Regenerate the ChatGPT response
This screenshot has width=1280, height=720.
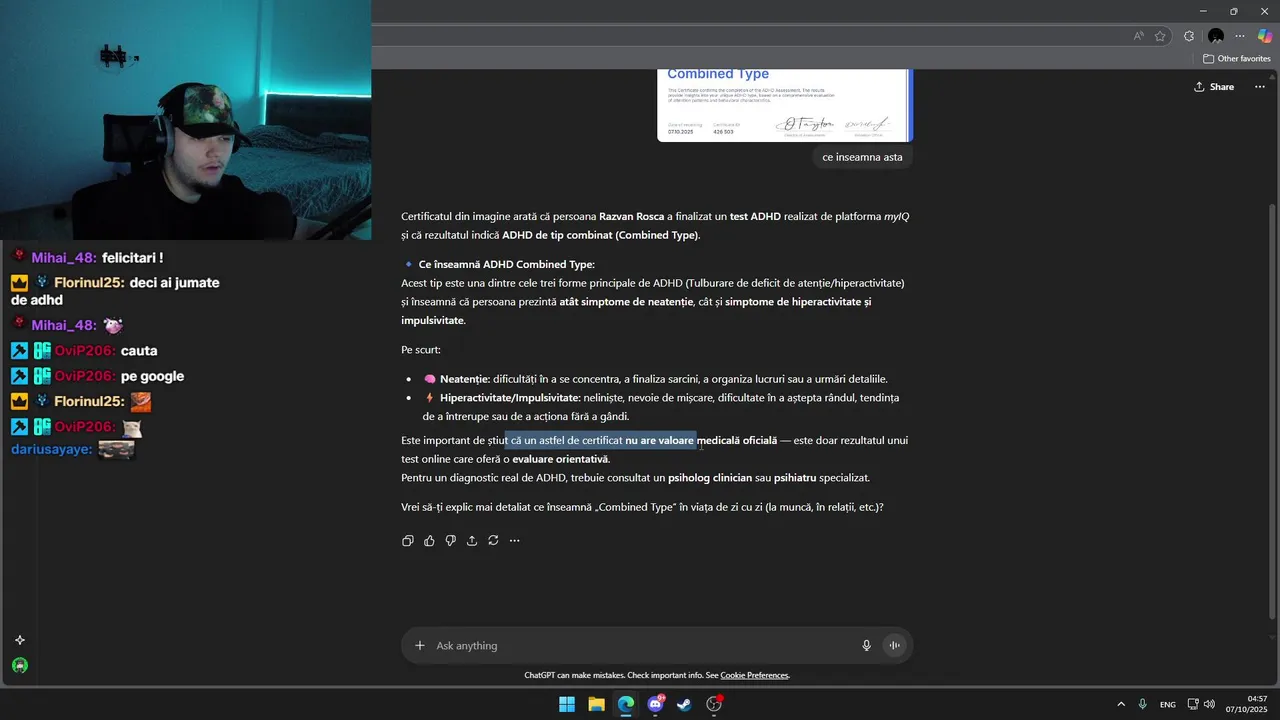pos(493,541)
